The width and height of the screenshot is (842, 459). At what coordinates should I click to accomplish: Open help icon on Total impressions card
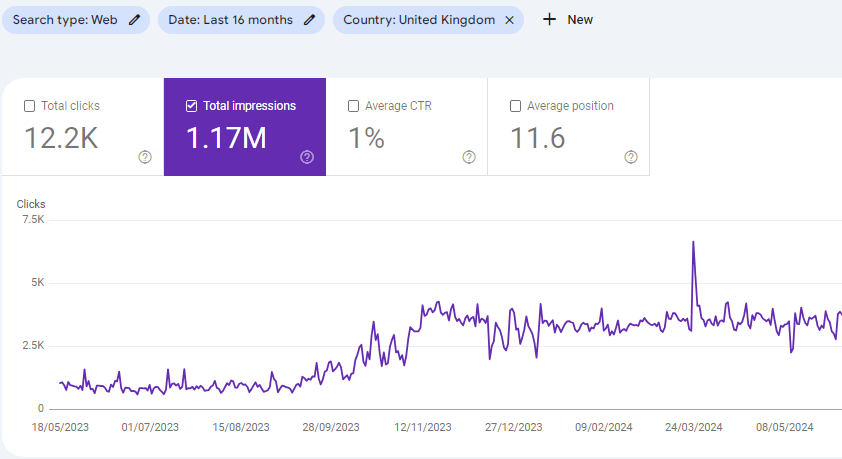(307, 157)
